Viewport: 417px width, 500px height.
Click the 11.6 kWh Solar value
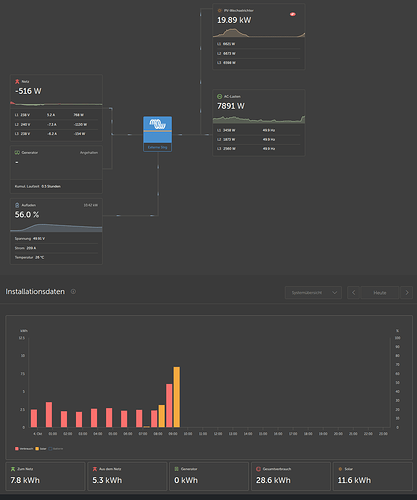354,480
